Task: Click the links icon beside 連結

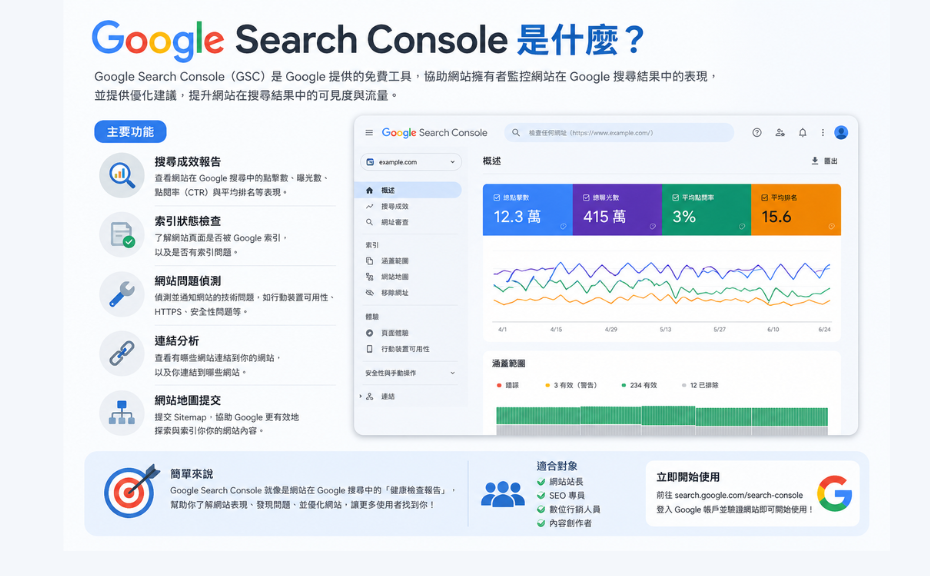Action: tap(370, 396)
